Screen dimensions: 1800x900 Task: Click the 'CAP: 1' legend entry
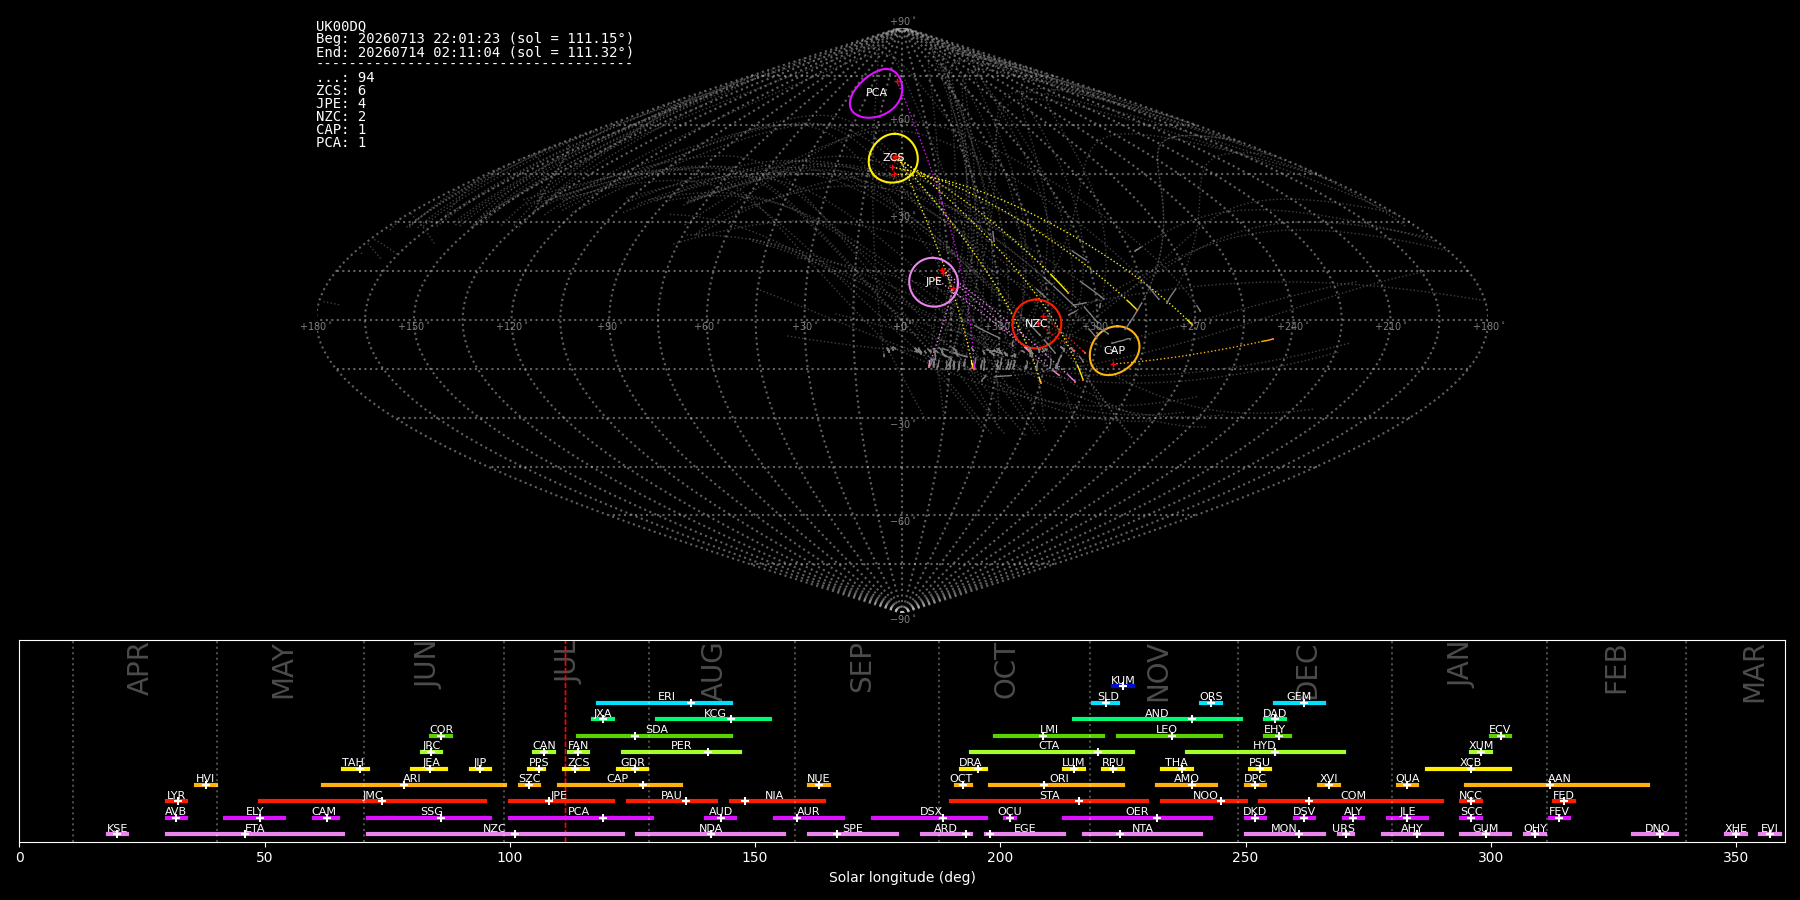click(341, 130)
